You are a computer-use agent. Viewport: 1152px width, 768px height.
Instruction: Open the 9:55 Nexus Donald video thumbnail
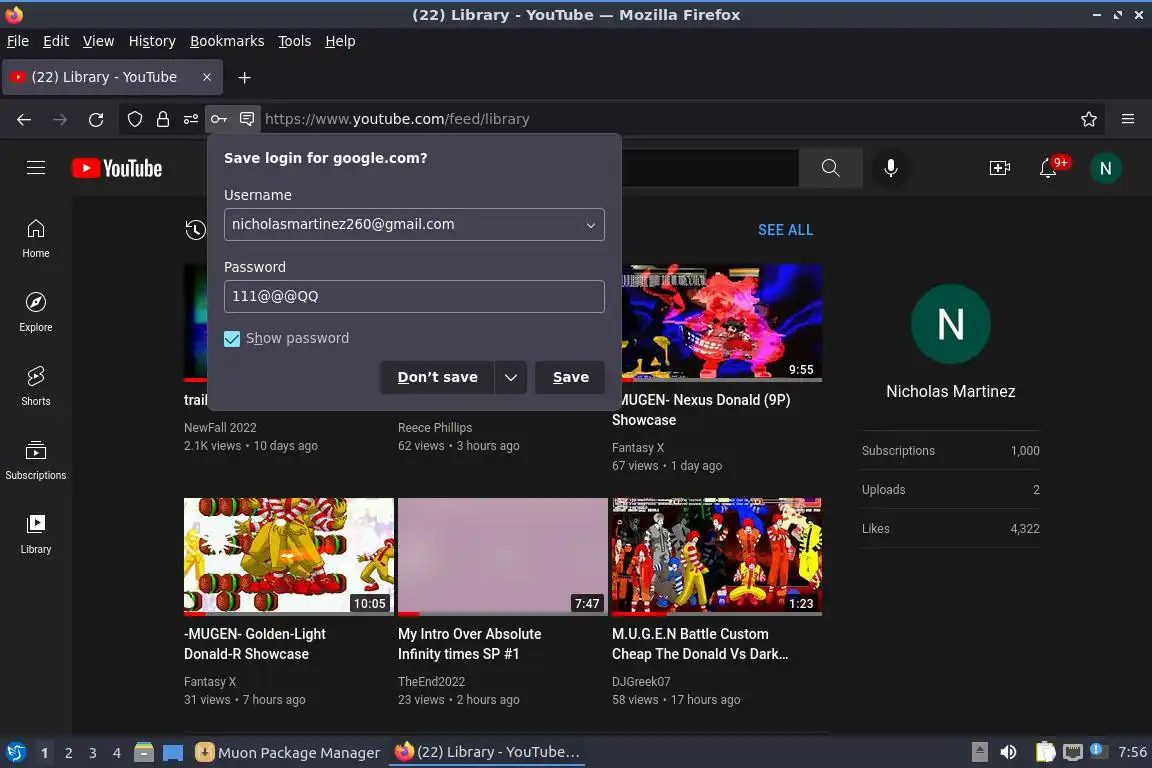pyautogui.click(x=721, y=323)
